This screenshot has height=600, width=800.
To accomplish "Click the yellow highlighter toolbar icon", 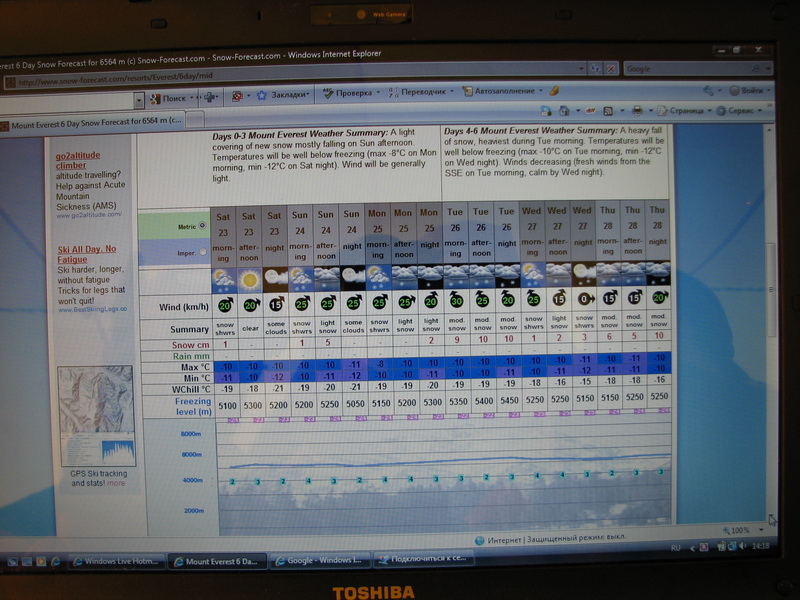I will [554, 91].
